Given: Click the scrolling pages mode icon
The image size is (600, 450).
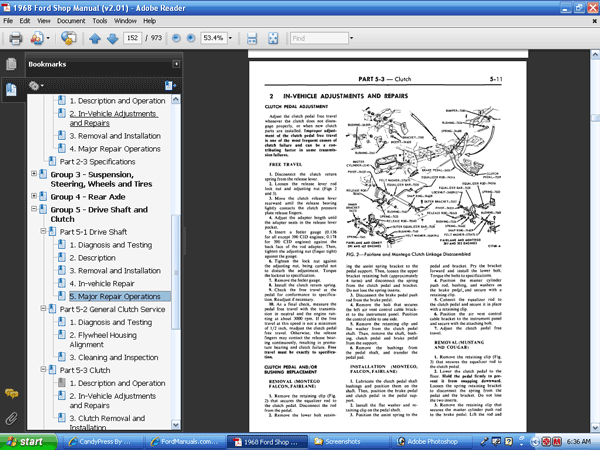Looking at the screenshot, I should click(252, 38).
